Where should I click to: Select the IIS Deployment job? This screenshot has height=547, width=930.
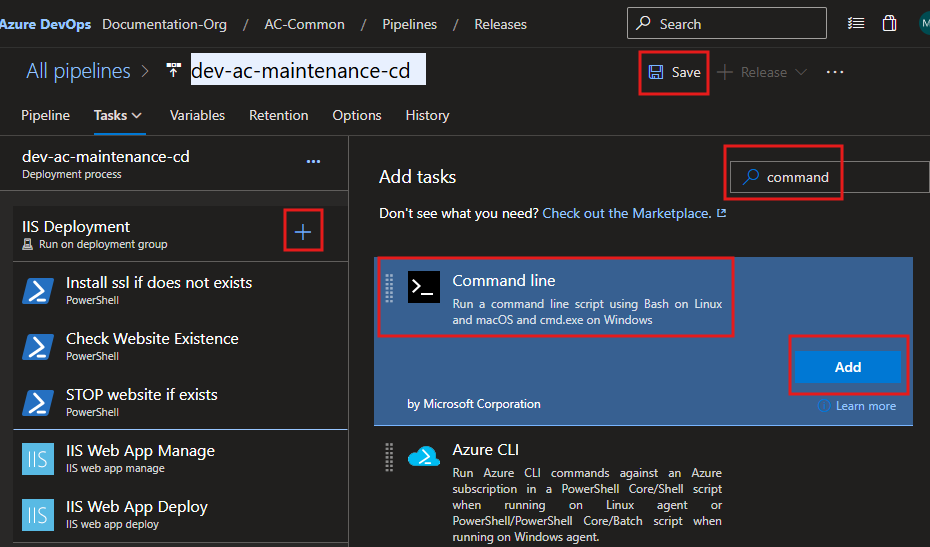click(x=180, y=234)
